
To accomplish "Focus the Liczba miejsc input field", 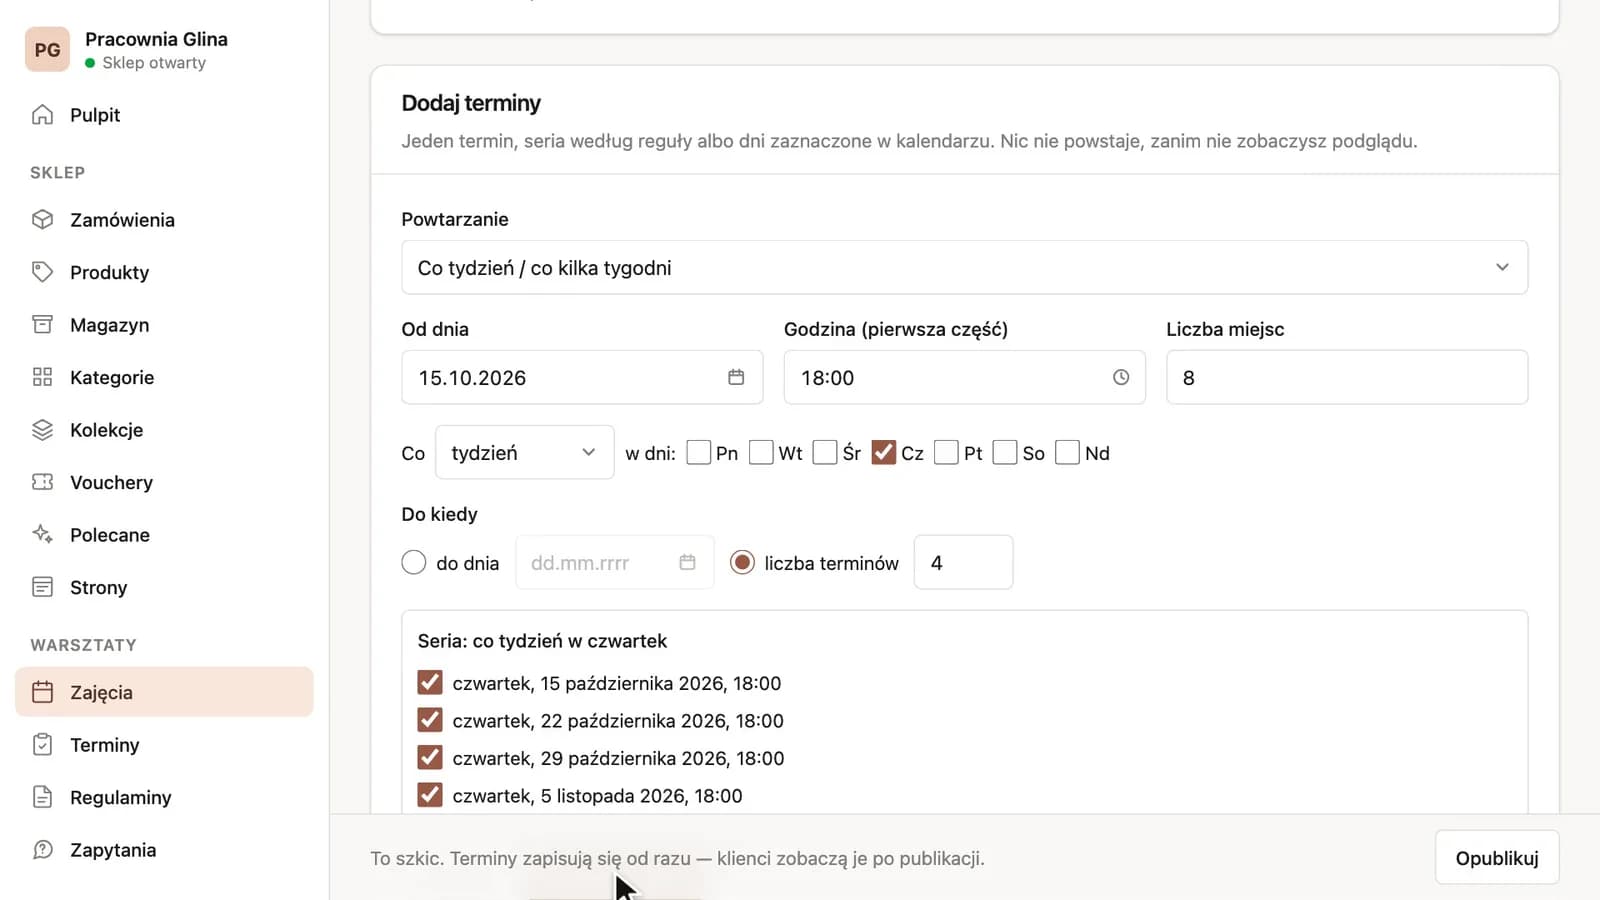I will [x=1347, y=377].
